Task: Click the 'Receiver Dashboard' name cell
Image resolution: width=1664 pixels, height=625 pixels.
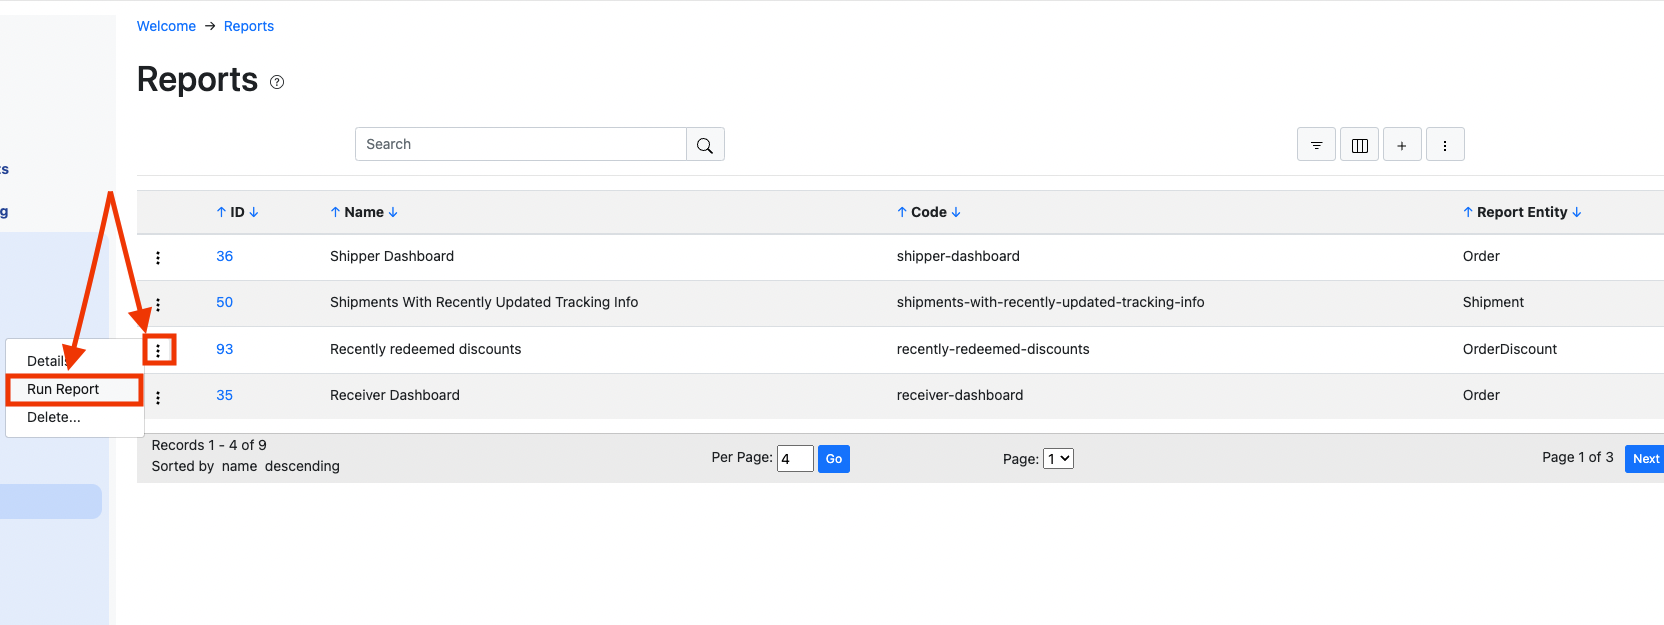Action: [395, 395]
